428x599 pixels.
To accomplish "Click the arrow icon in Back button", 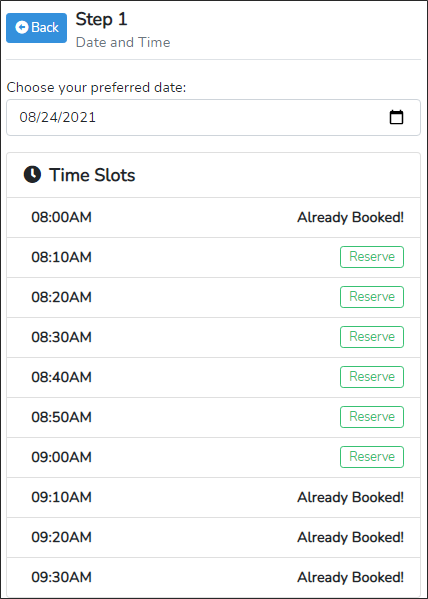I will (x=22, y=28).
